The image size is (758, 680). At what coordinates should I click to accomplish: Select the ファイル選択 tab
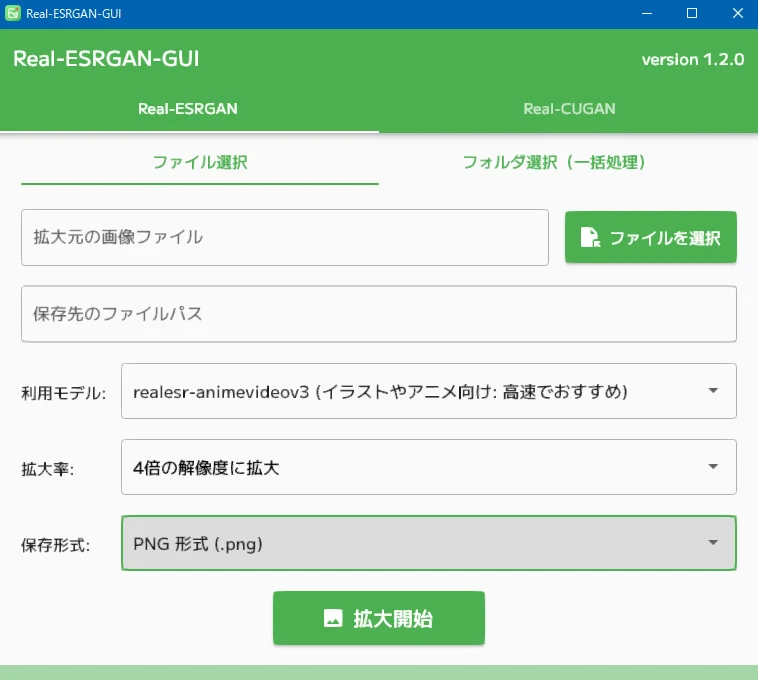pyautogui.click(x=200, y=162)
